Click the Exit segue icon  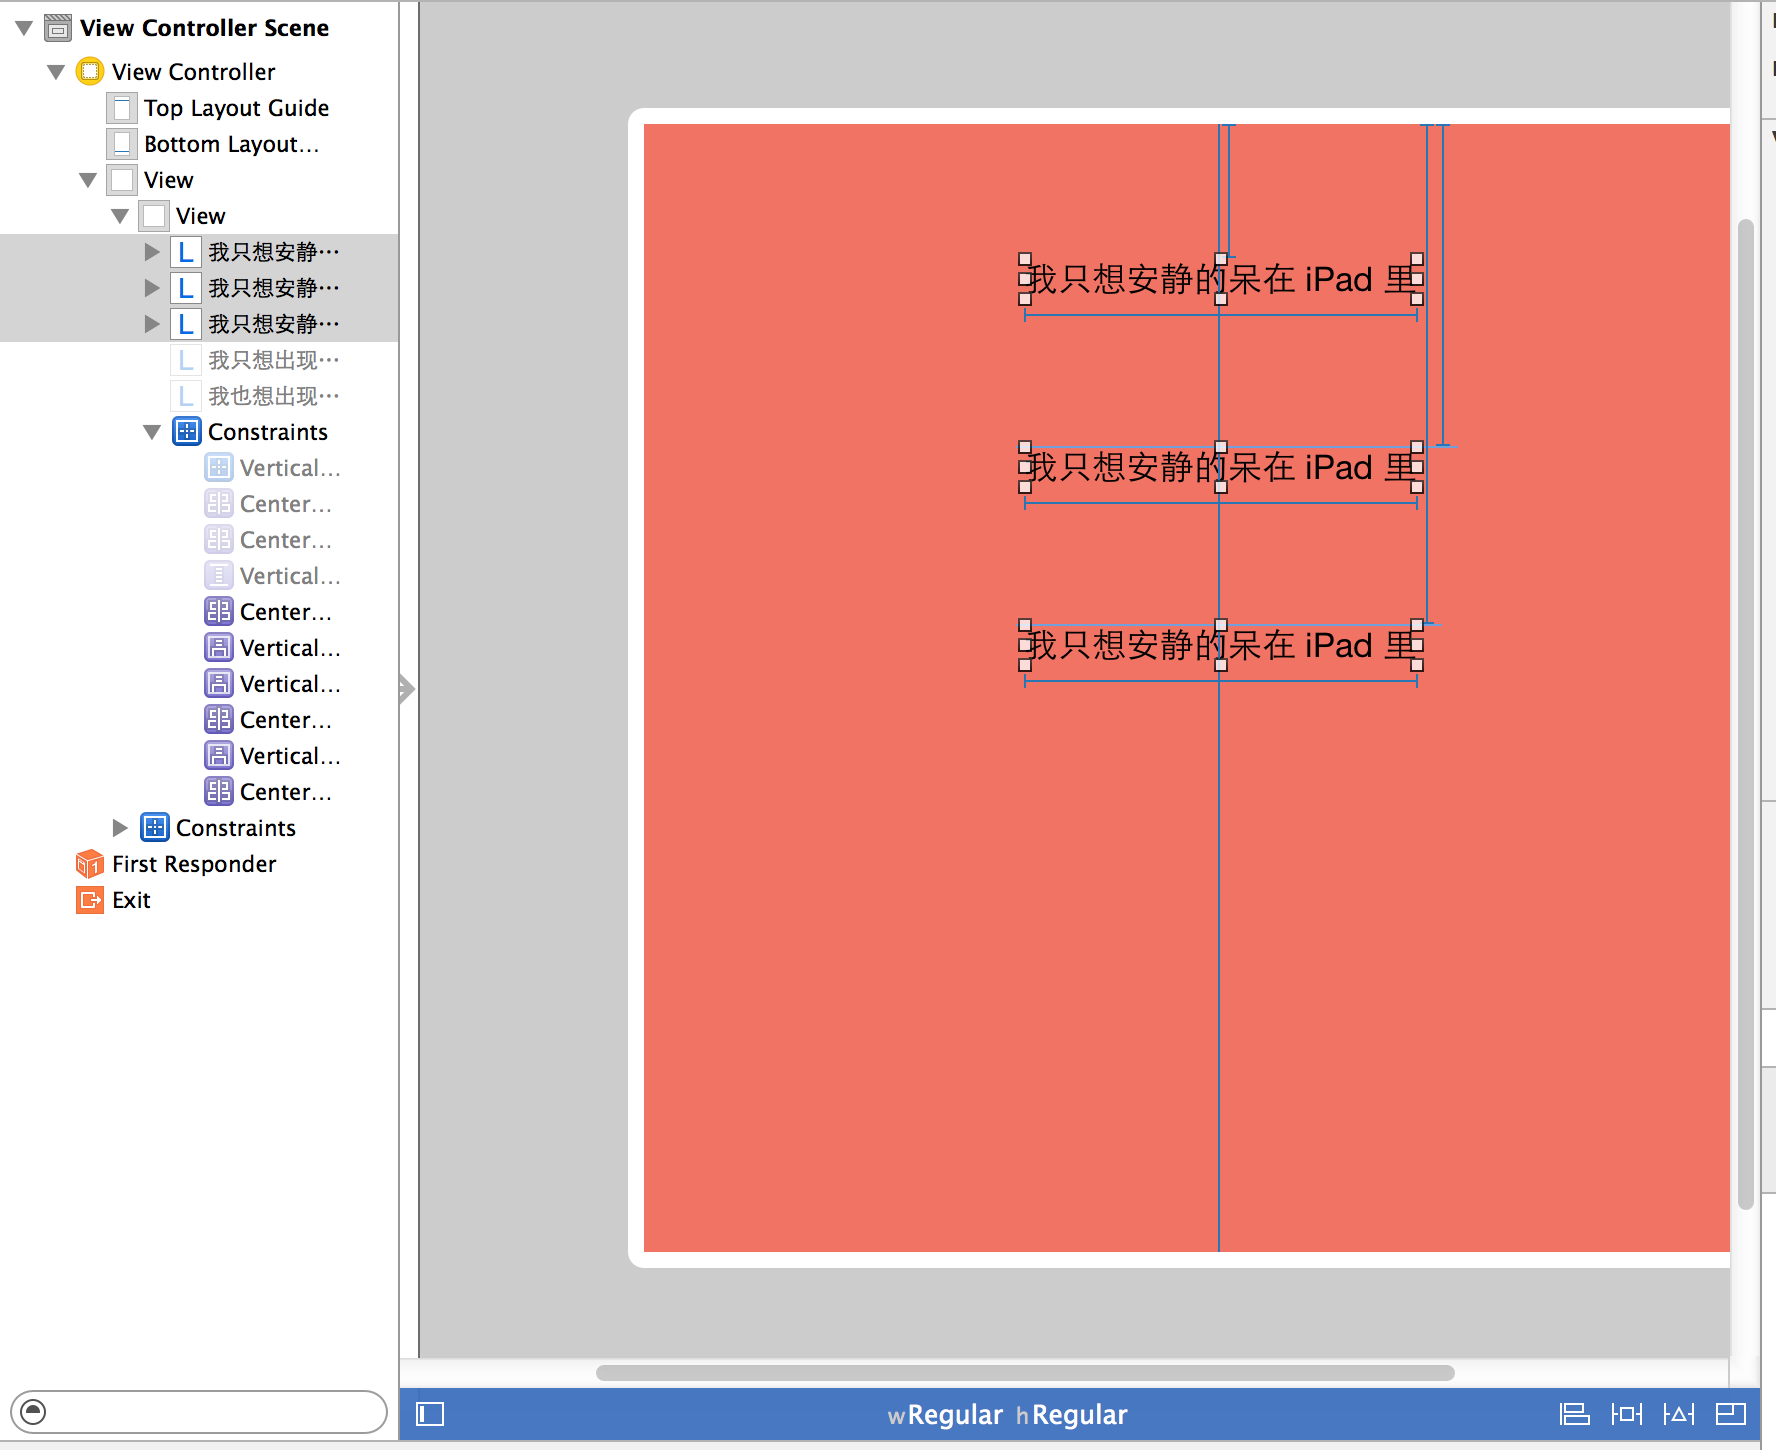click(x=89, y=899)
